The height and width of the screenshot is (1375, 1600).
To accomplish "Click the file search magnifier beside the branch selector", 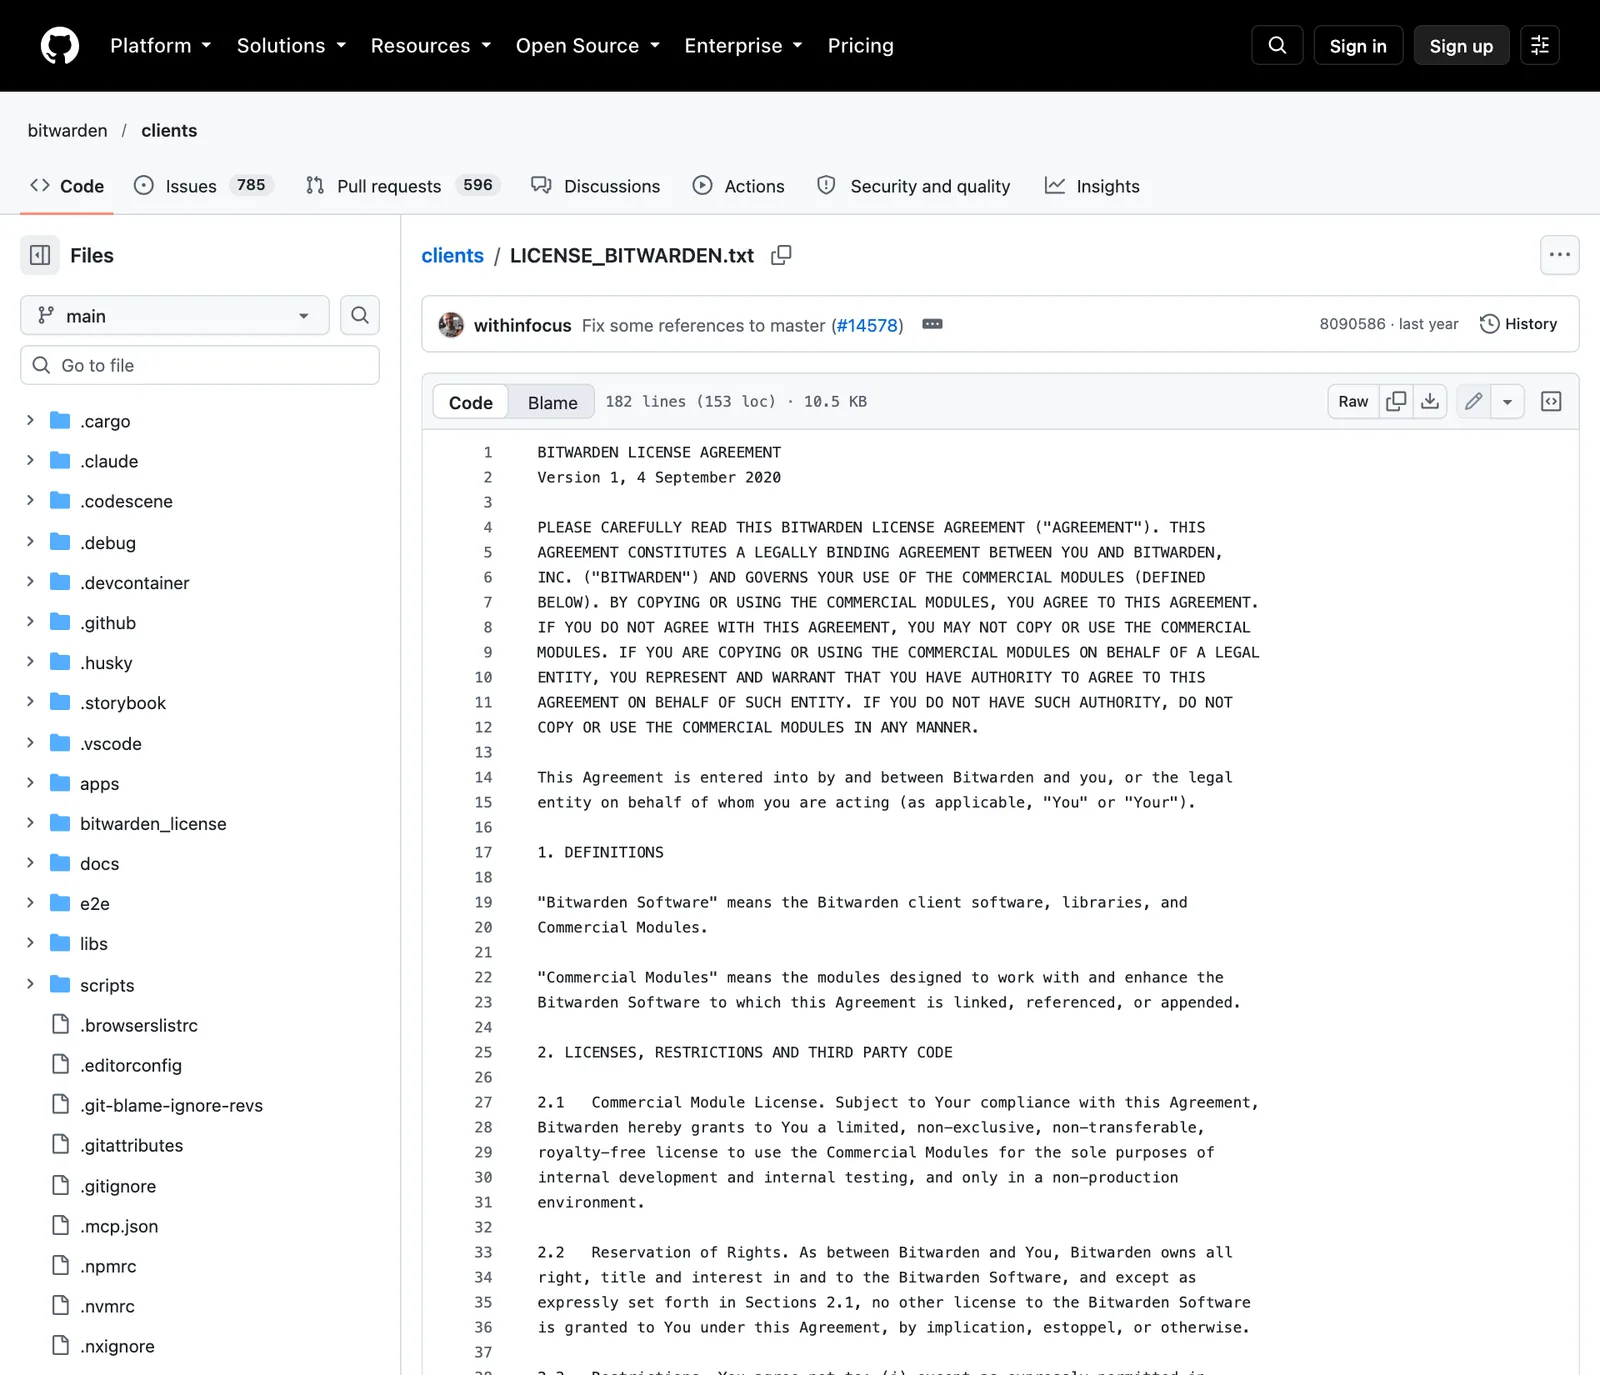I will point(360,316).
